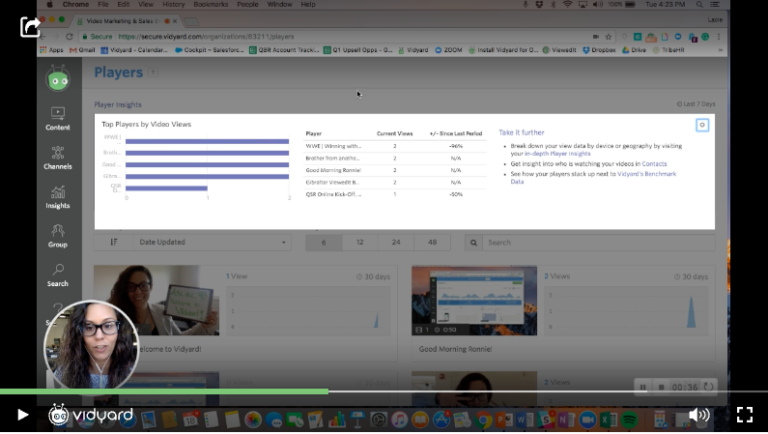Viewport: 768px width, 434px height.
Task: Open Group in the left sidebar
Action: 58,236
